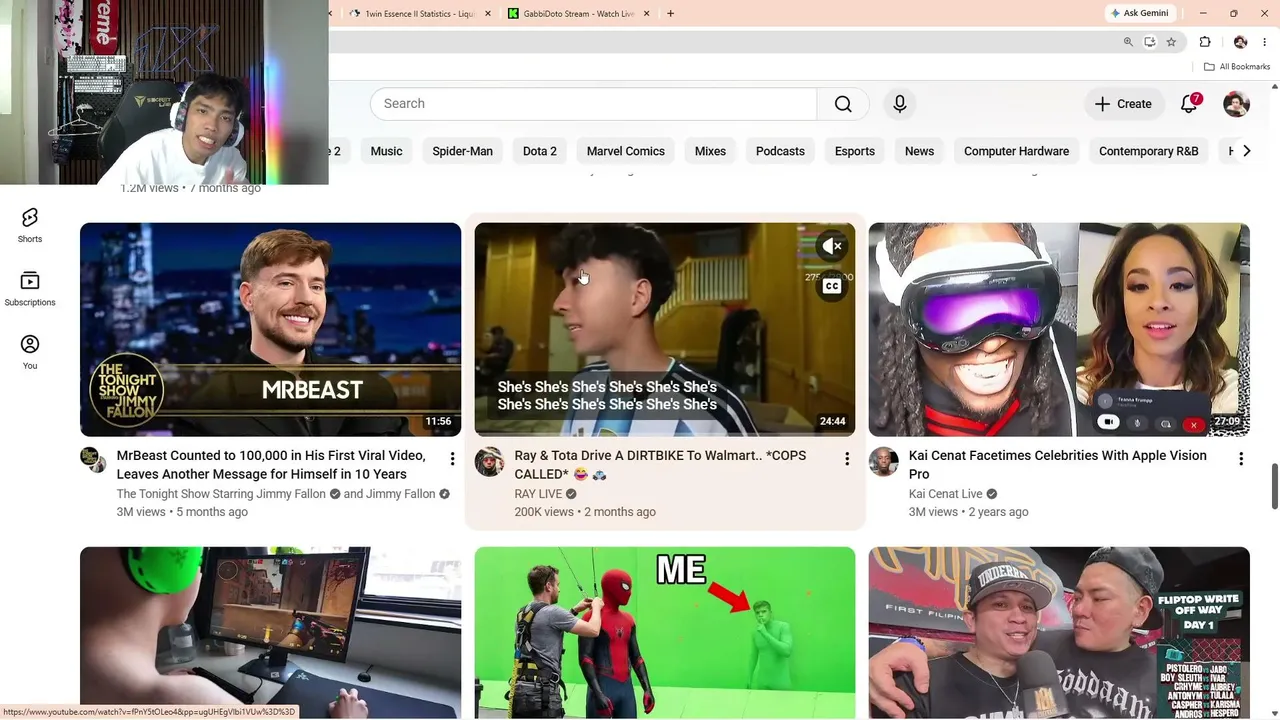Open Chrome zoom magnifier in address bar
This screenshot has height=720, width=1280.
tap(1128, 42)
